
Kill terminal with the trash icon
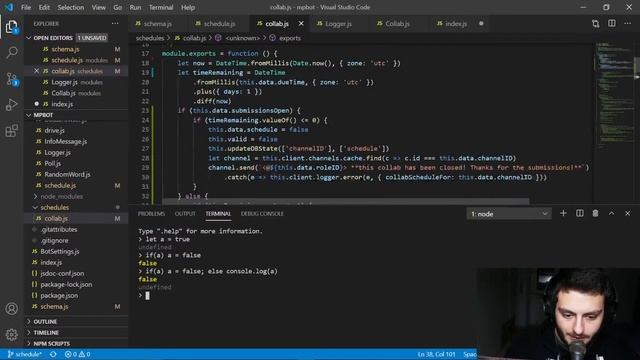(596, 213)
